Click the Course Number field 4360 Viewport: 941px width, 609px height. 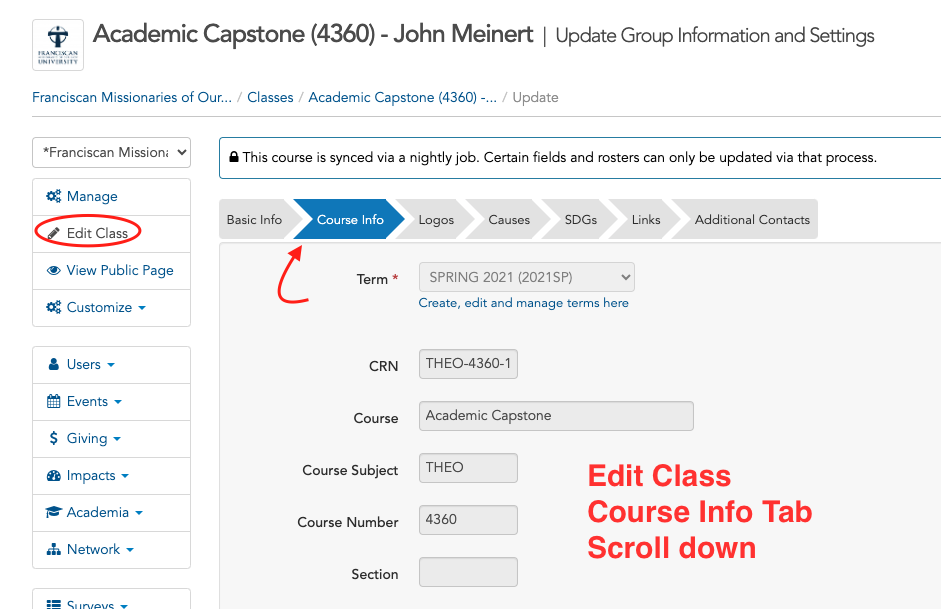[x=468, y=520]
